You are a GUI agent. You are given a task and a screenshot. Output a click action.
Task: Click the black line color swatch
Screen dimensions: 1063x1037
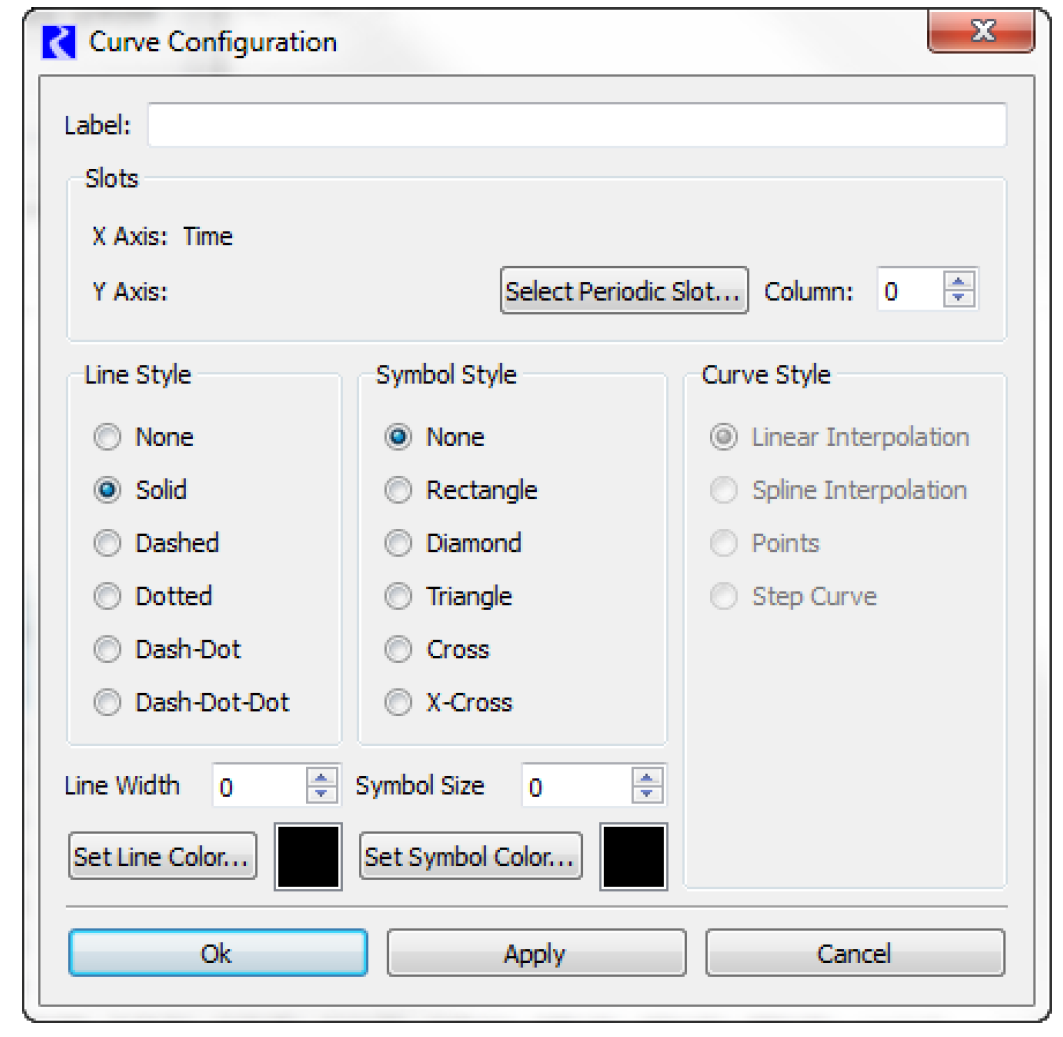click(308, 856)
